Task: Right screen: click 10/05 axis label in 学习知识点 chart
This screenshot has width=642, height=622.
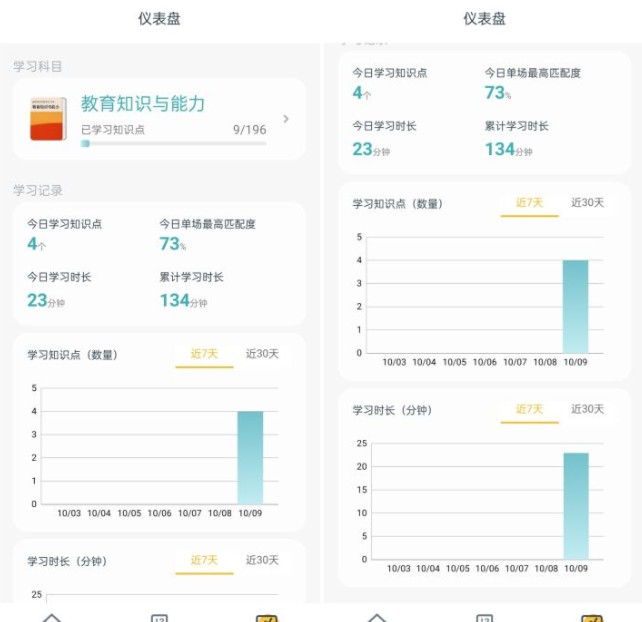Action: click(454, 362)
